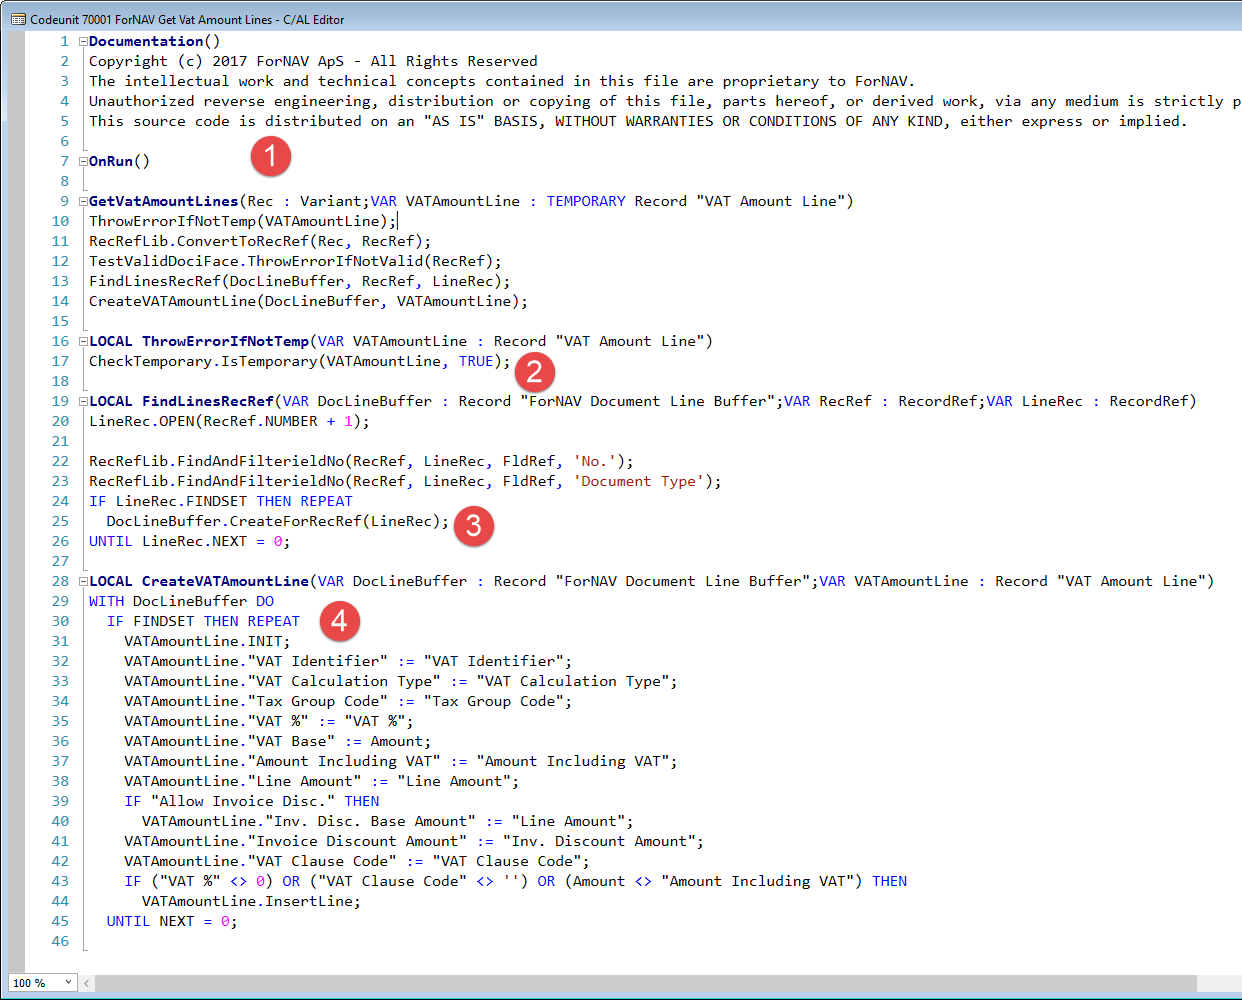Click the red circle marker numbered 4
1242x1000 pixels.
coord(340,621)
